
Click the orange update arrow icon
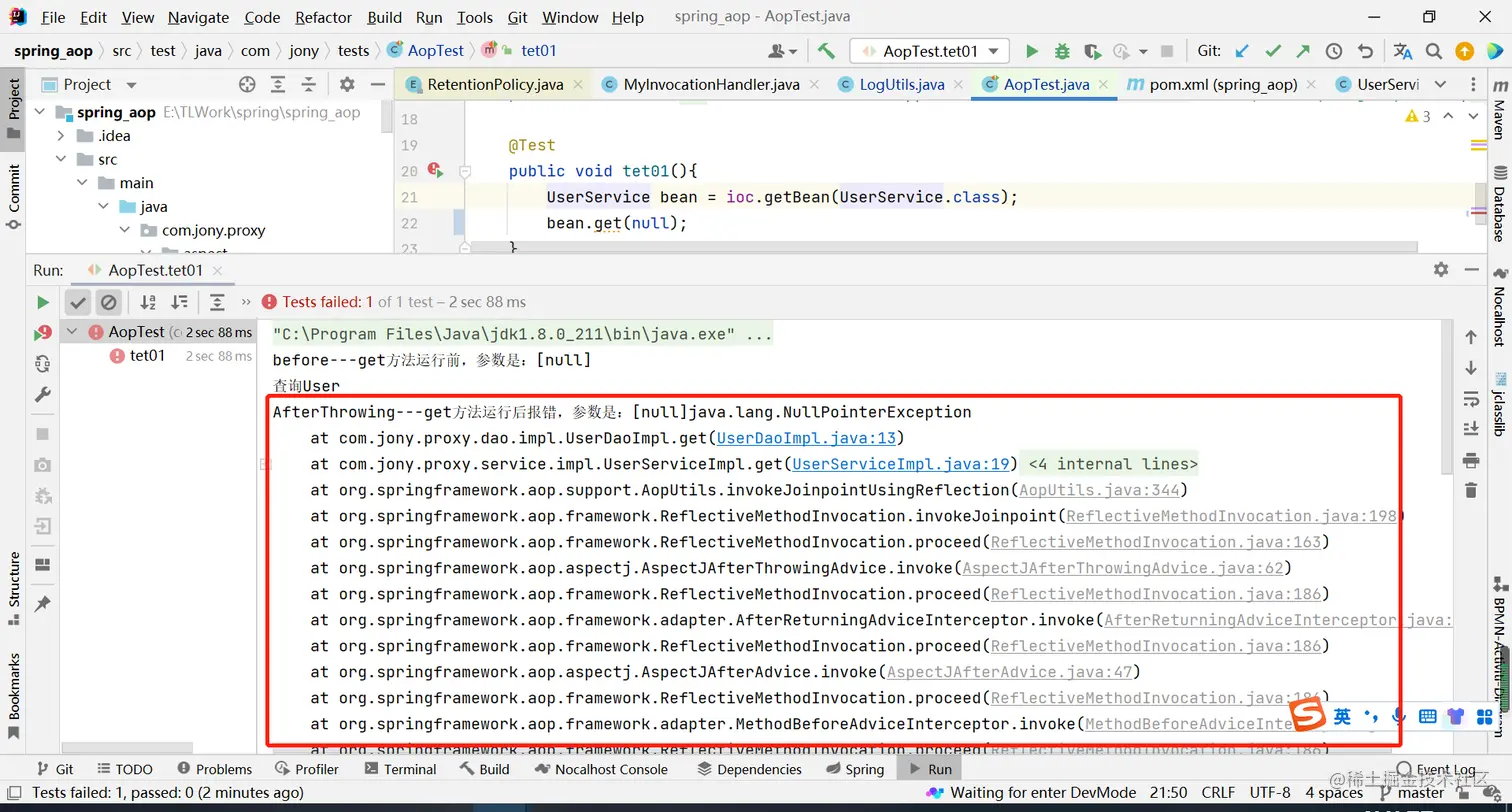[x=1464, y=51]
